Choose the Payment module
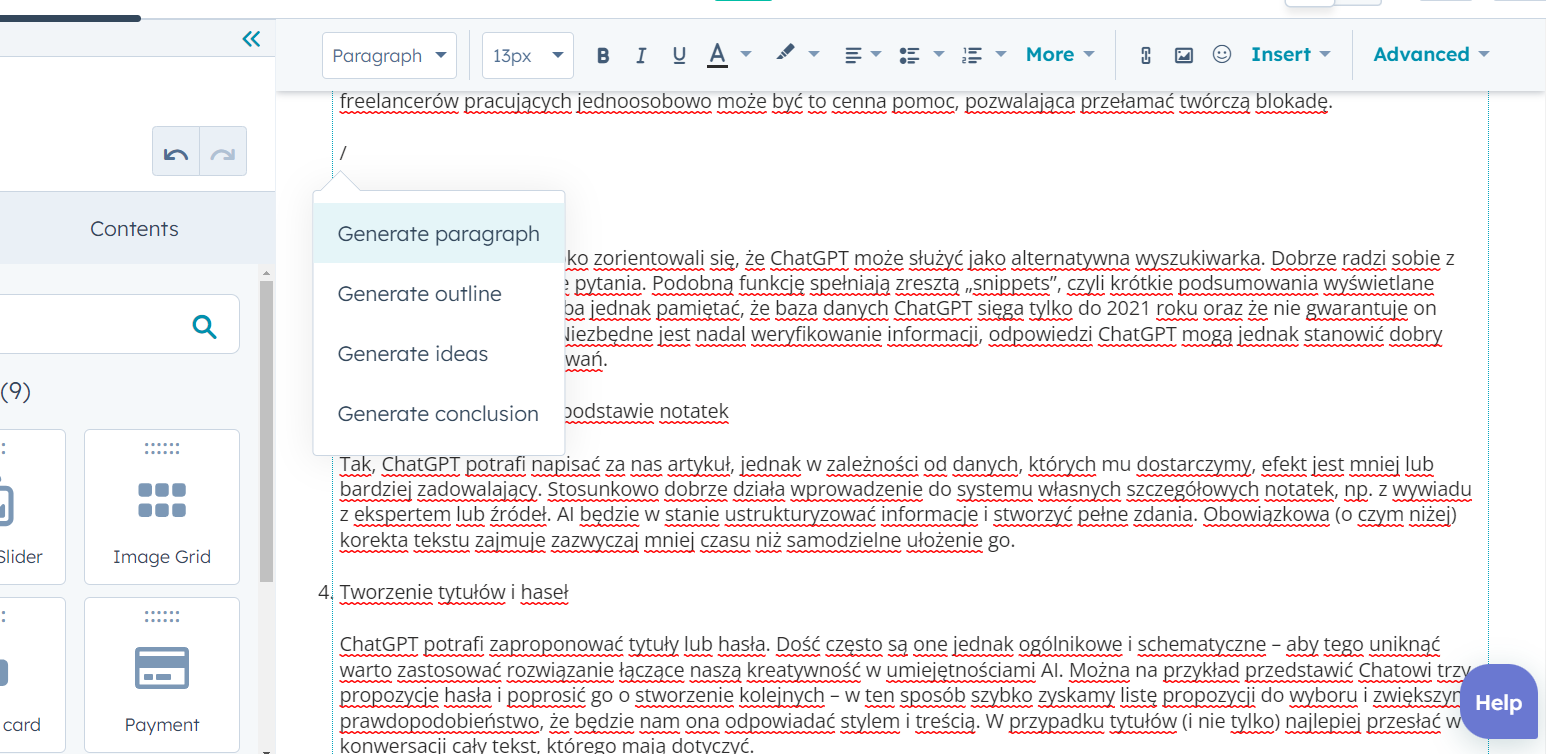The height and width of the screenshot is (754, 1546). click(162, 675)
